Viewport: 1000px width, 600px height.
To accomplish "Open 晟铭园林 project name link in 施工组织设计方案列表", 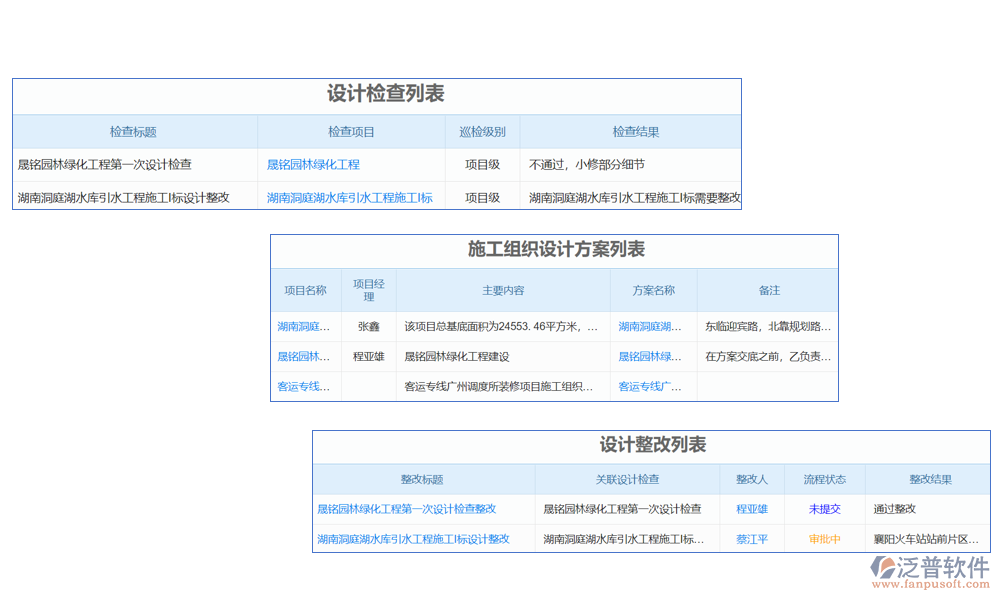I will [304, 356].
